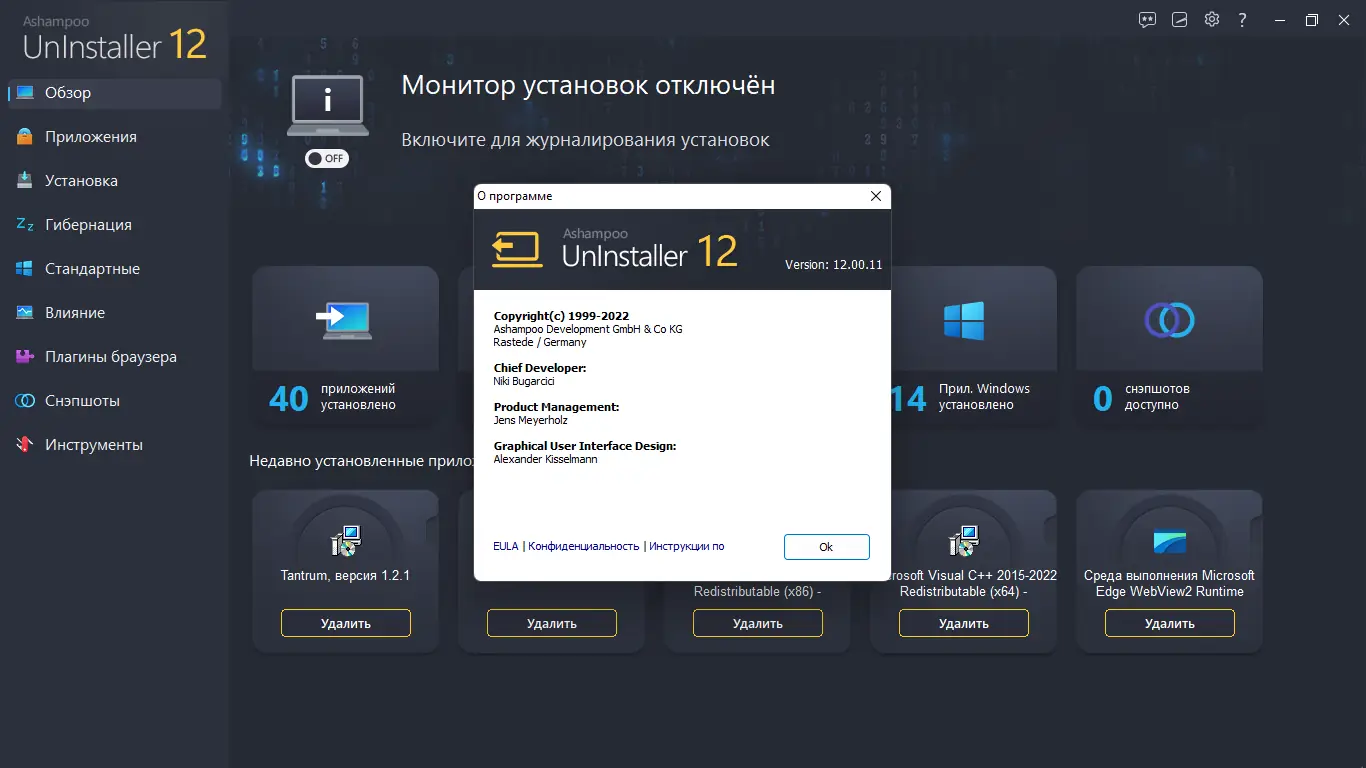Turn on the install monitor OFF switch
Screen dimensions: 1366x768
[327, 158]
